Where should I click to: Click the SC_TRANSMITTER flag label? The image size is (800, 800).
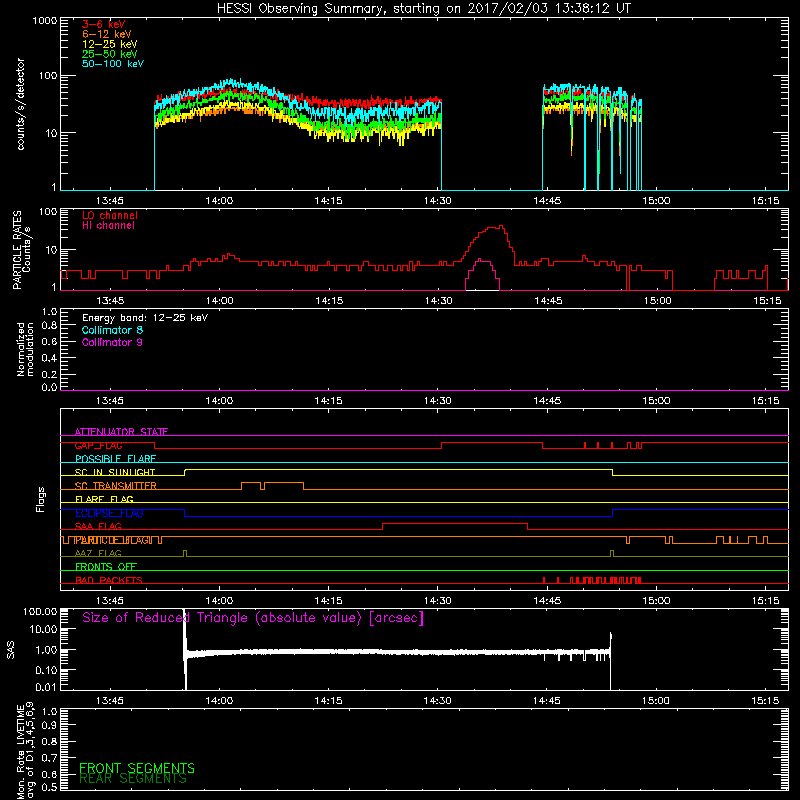click(115, 486)
